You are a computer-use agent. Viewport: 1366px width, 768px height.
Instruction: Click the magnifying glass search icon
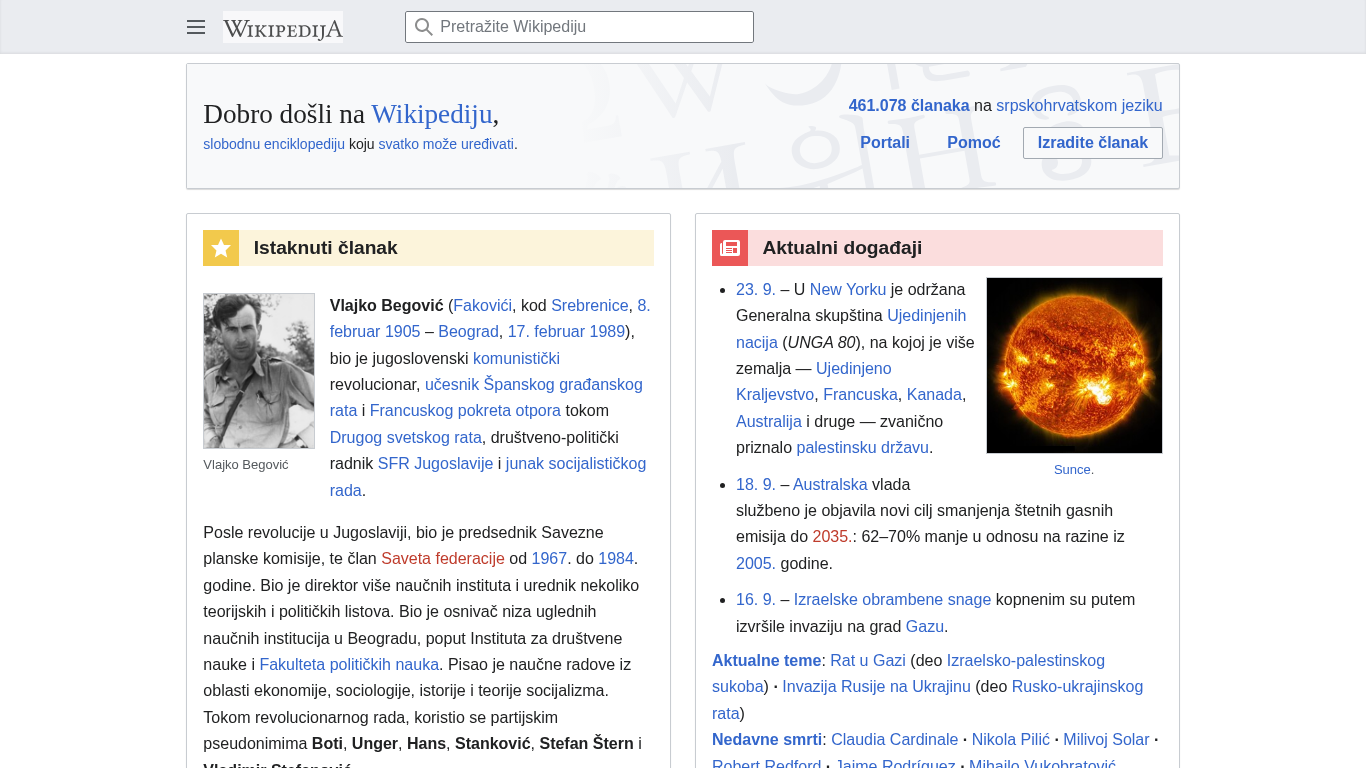pos(424,27)
